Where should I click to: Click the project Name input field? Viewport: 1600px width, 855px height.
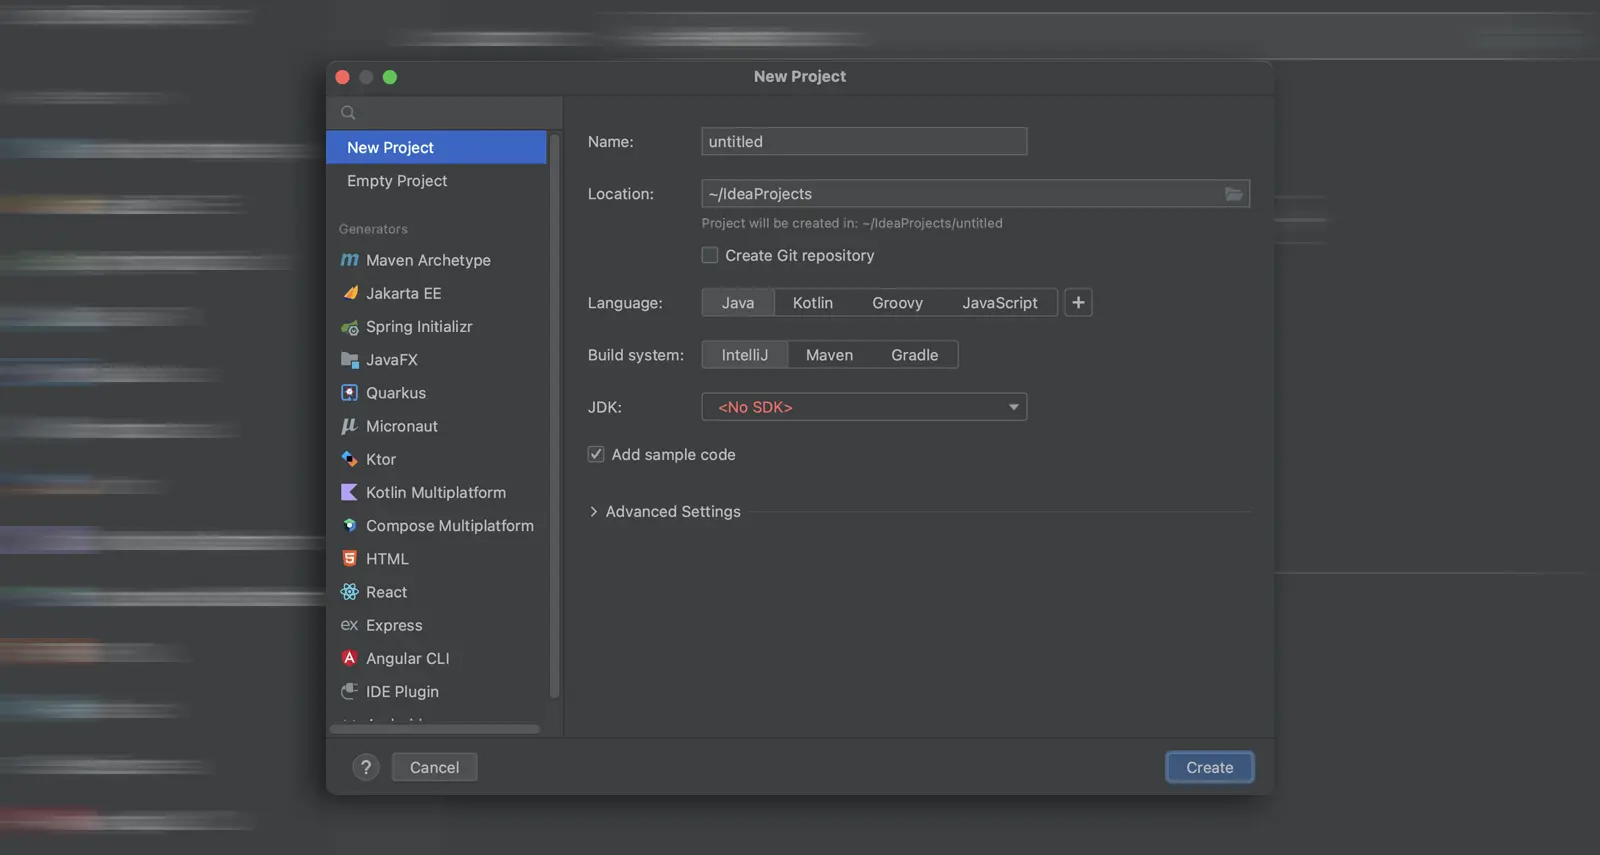(x=864, y=141)
